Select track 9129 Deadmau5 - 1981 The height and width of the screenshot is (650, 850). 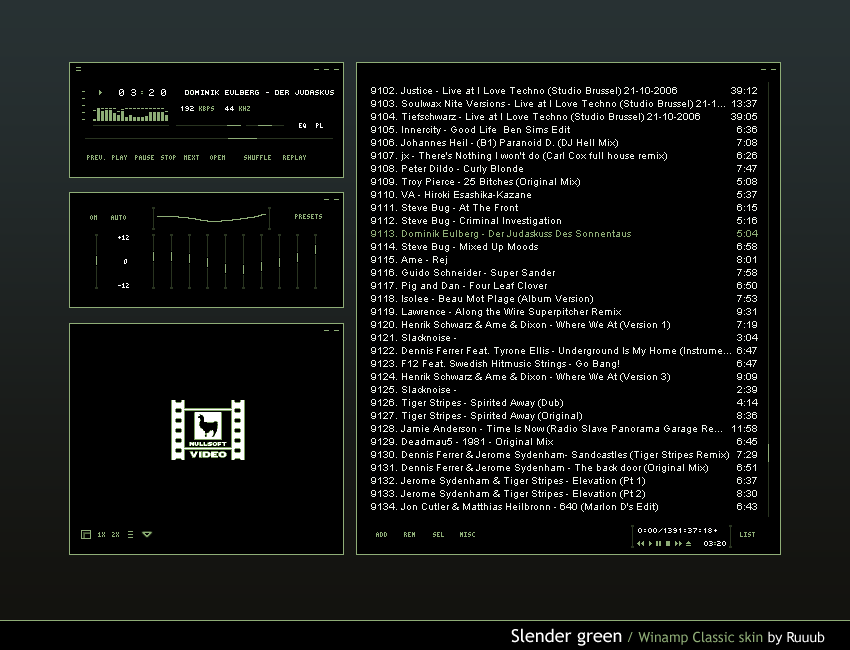click(564, 442)
